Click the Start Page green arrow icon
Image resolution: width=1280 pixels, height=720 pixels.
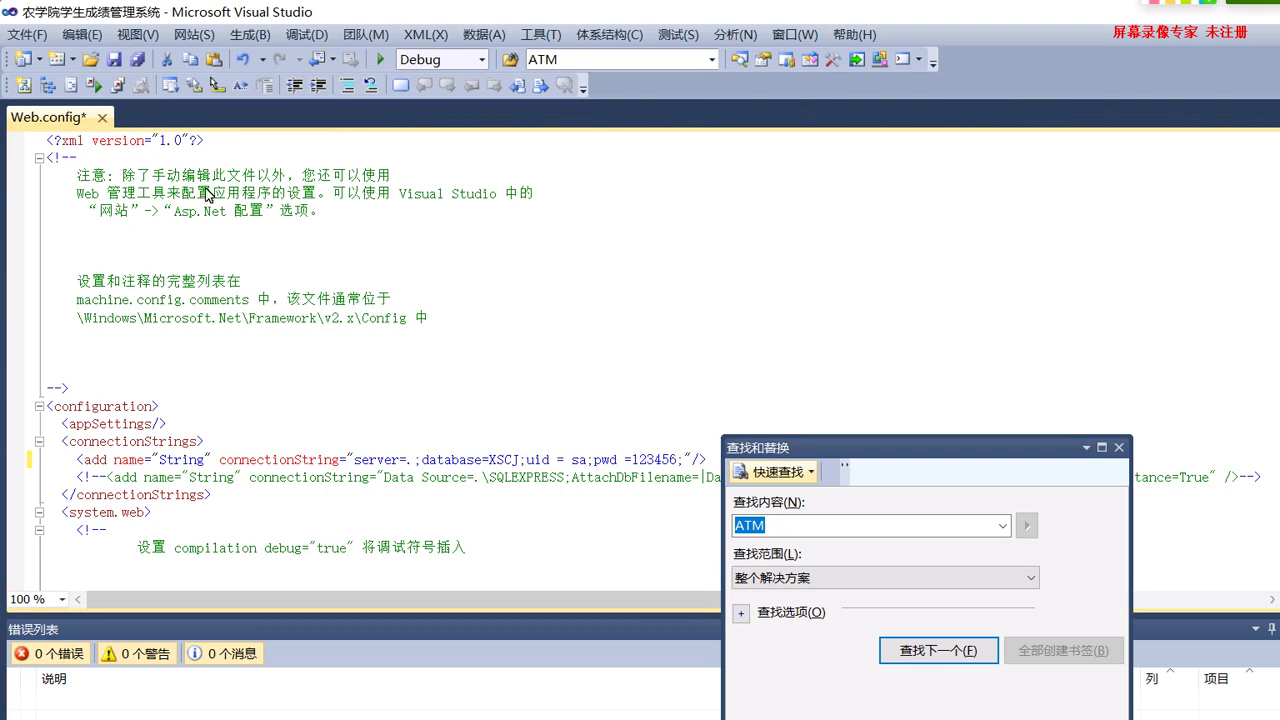click(x=856, y=60)
